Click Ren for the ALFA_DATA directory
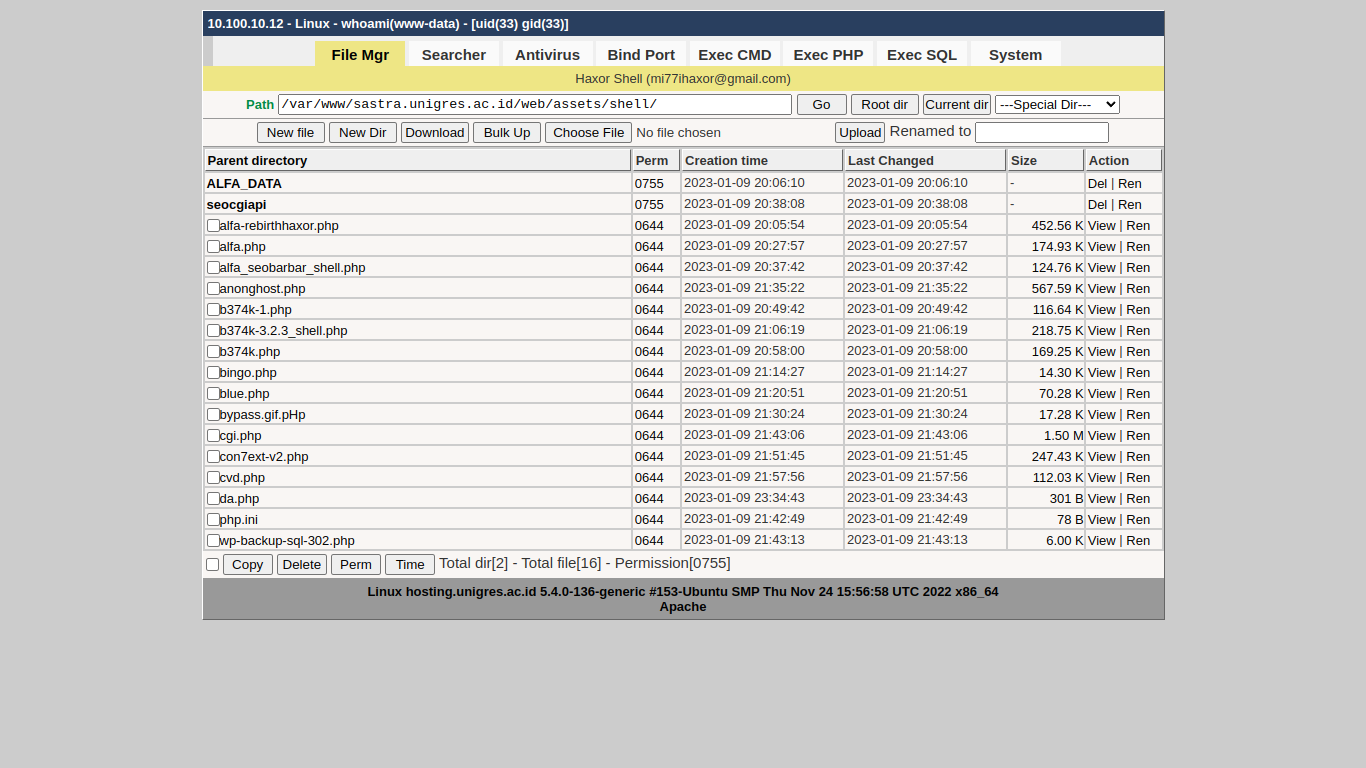Viewport: 1366px width, 768px height. [x=1130, y=184]
